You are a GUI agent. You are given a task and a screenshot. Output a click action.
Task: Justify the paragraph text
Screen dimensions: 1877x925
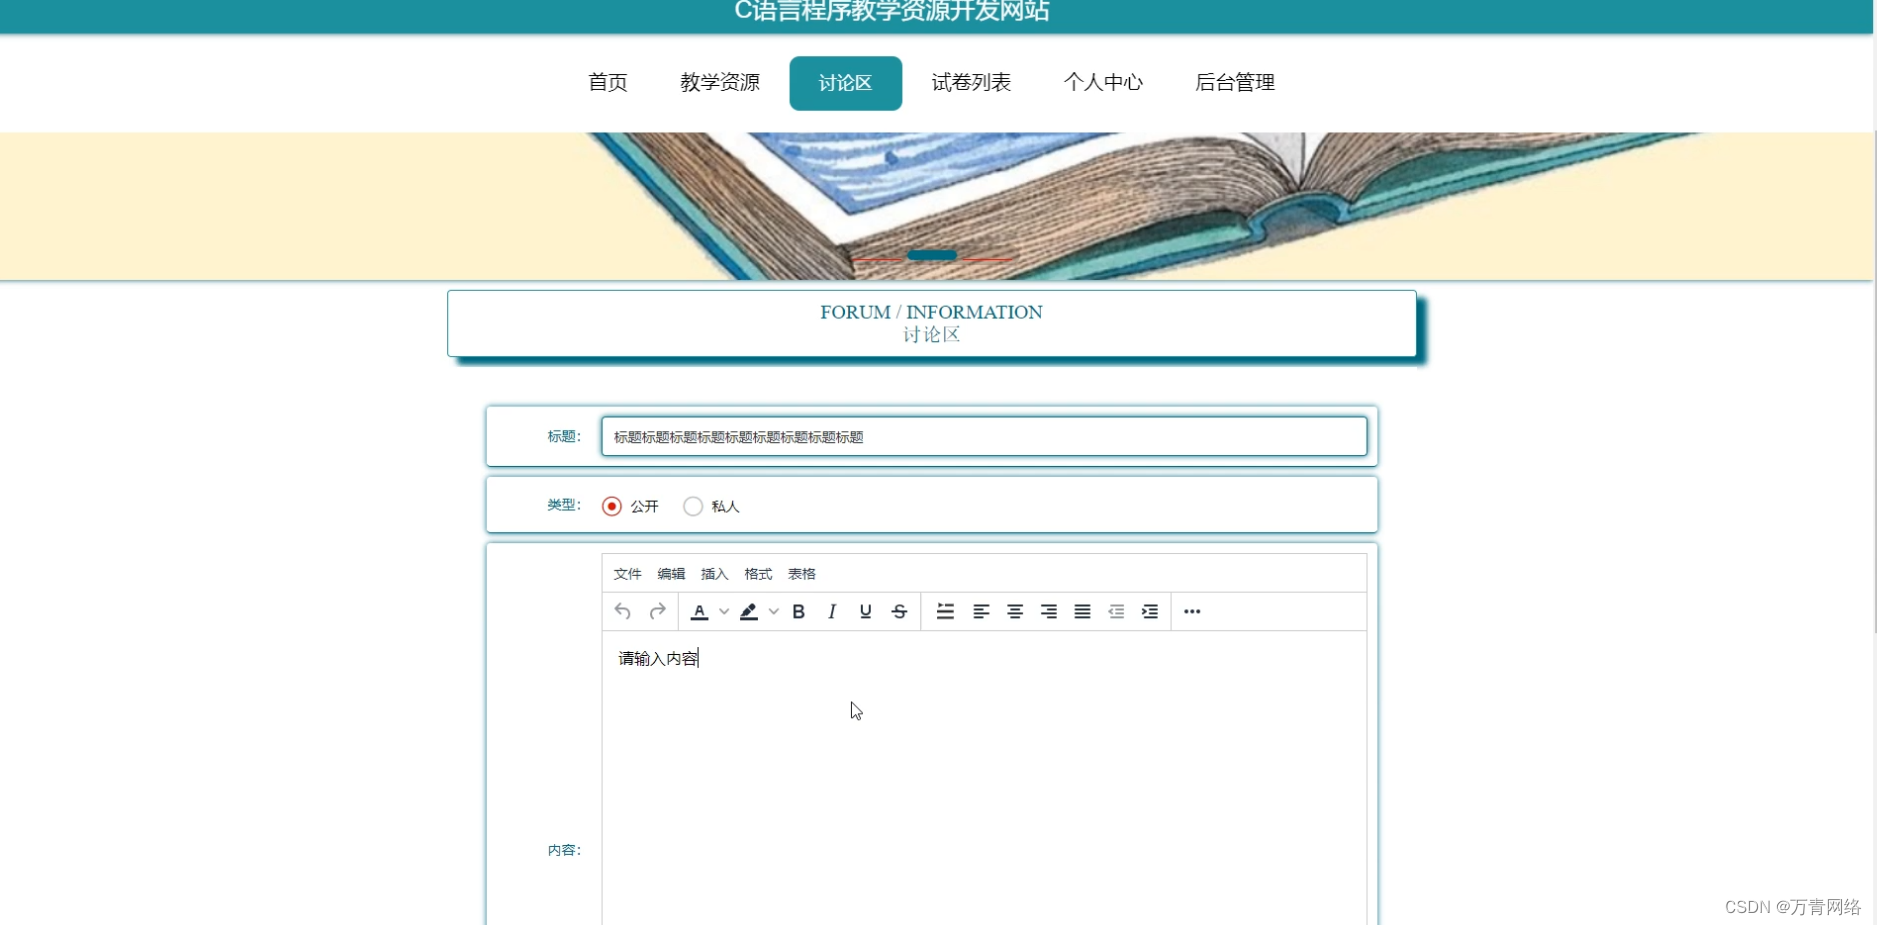coord(1081,611)
